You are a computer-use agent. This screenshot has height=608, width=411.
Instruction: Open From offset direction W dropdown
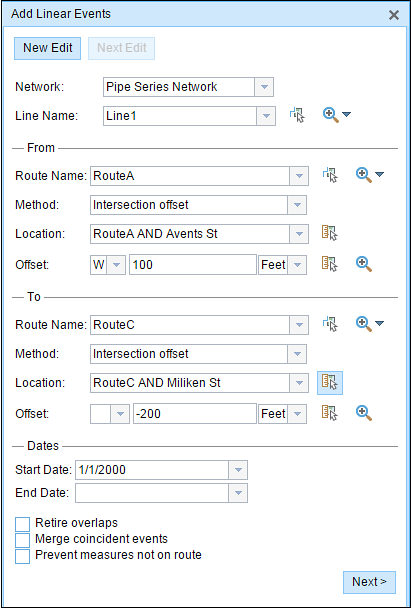click(x=116, y=265)
